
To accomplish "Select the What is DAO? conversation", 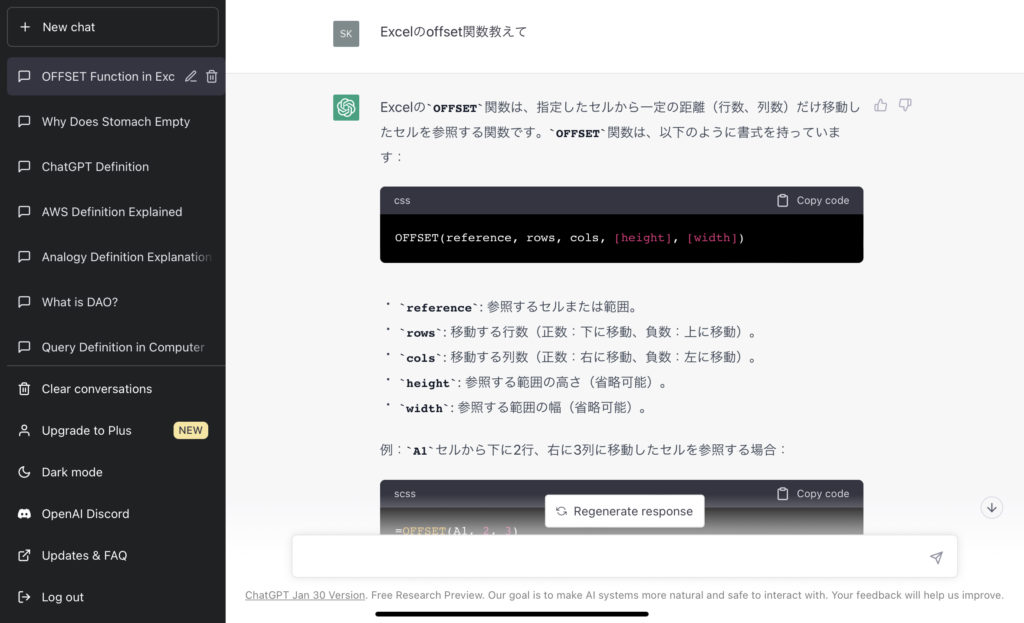I will [80, 302].
